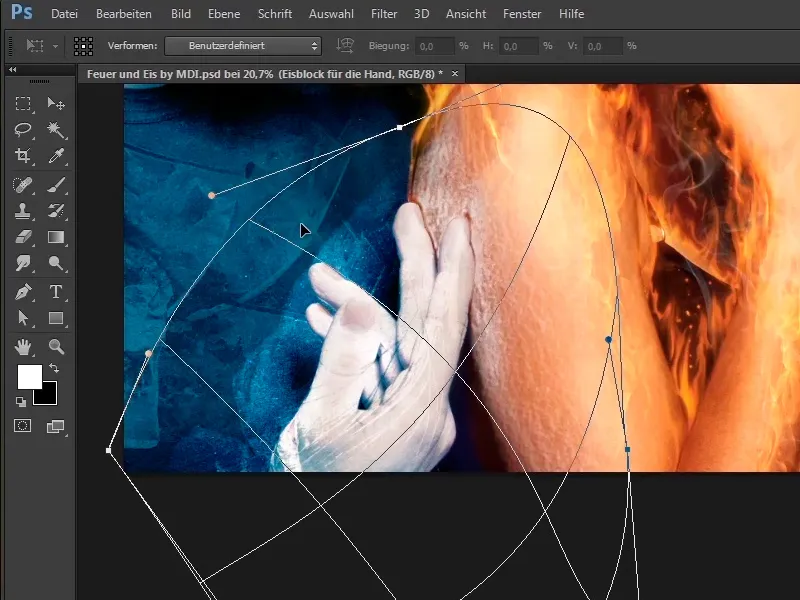
Task: Select the Smudge tool
Action: (x=23, y=263)
